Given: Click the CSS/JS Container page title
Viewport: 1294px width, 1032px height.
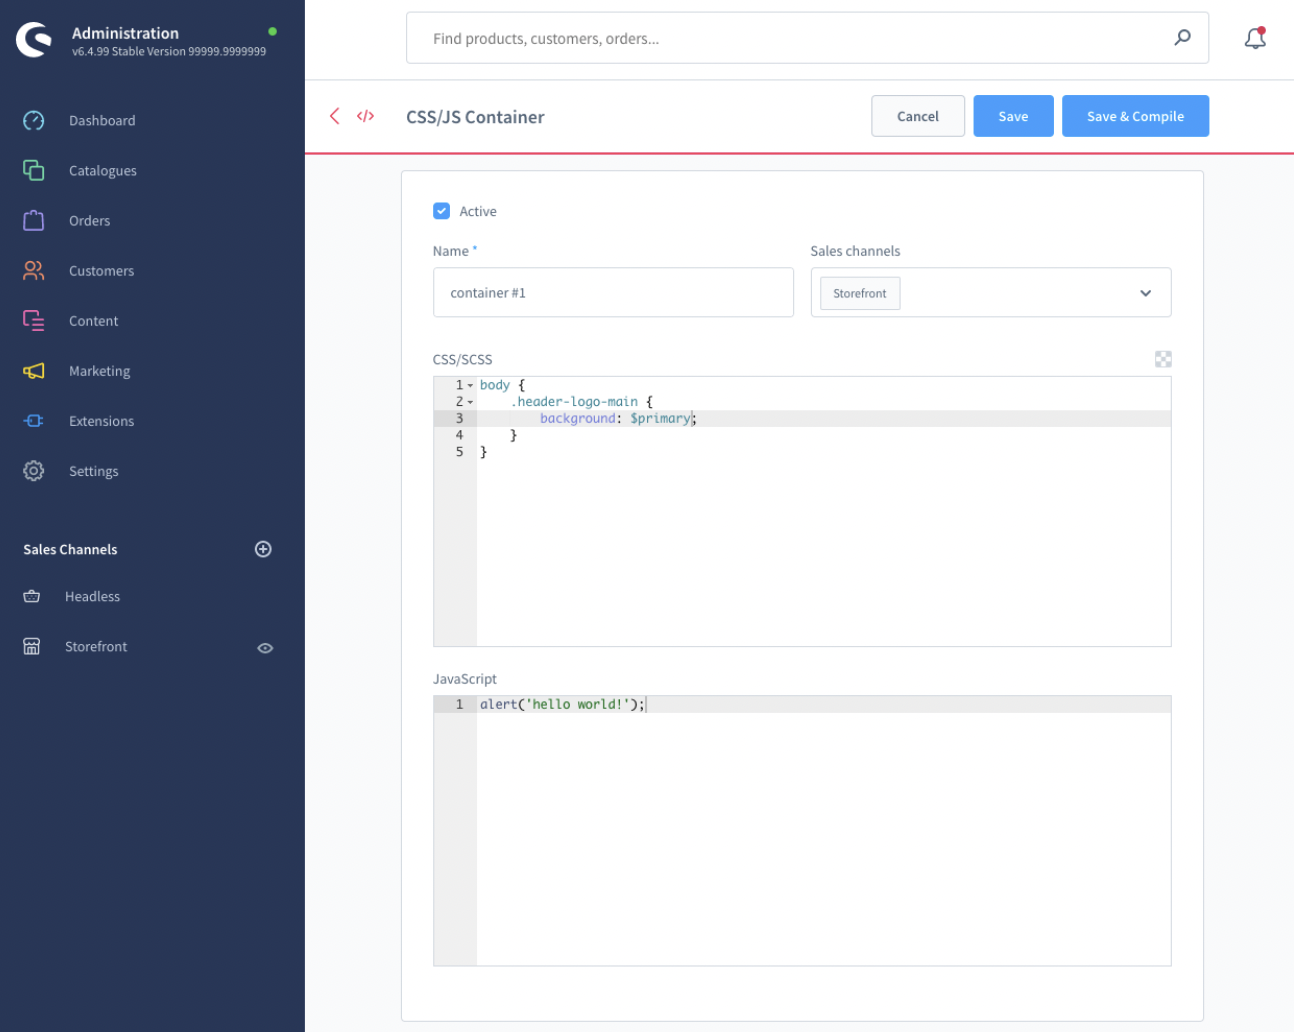Looking at the screenshot, I should click(475, 117).
